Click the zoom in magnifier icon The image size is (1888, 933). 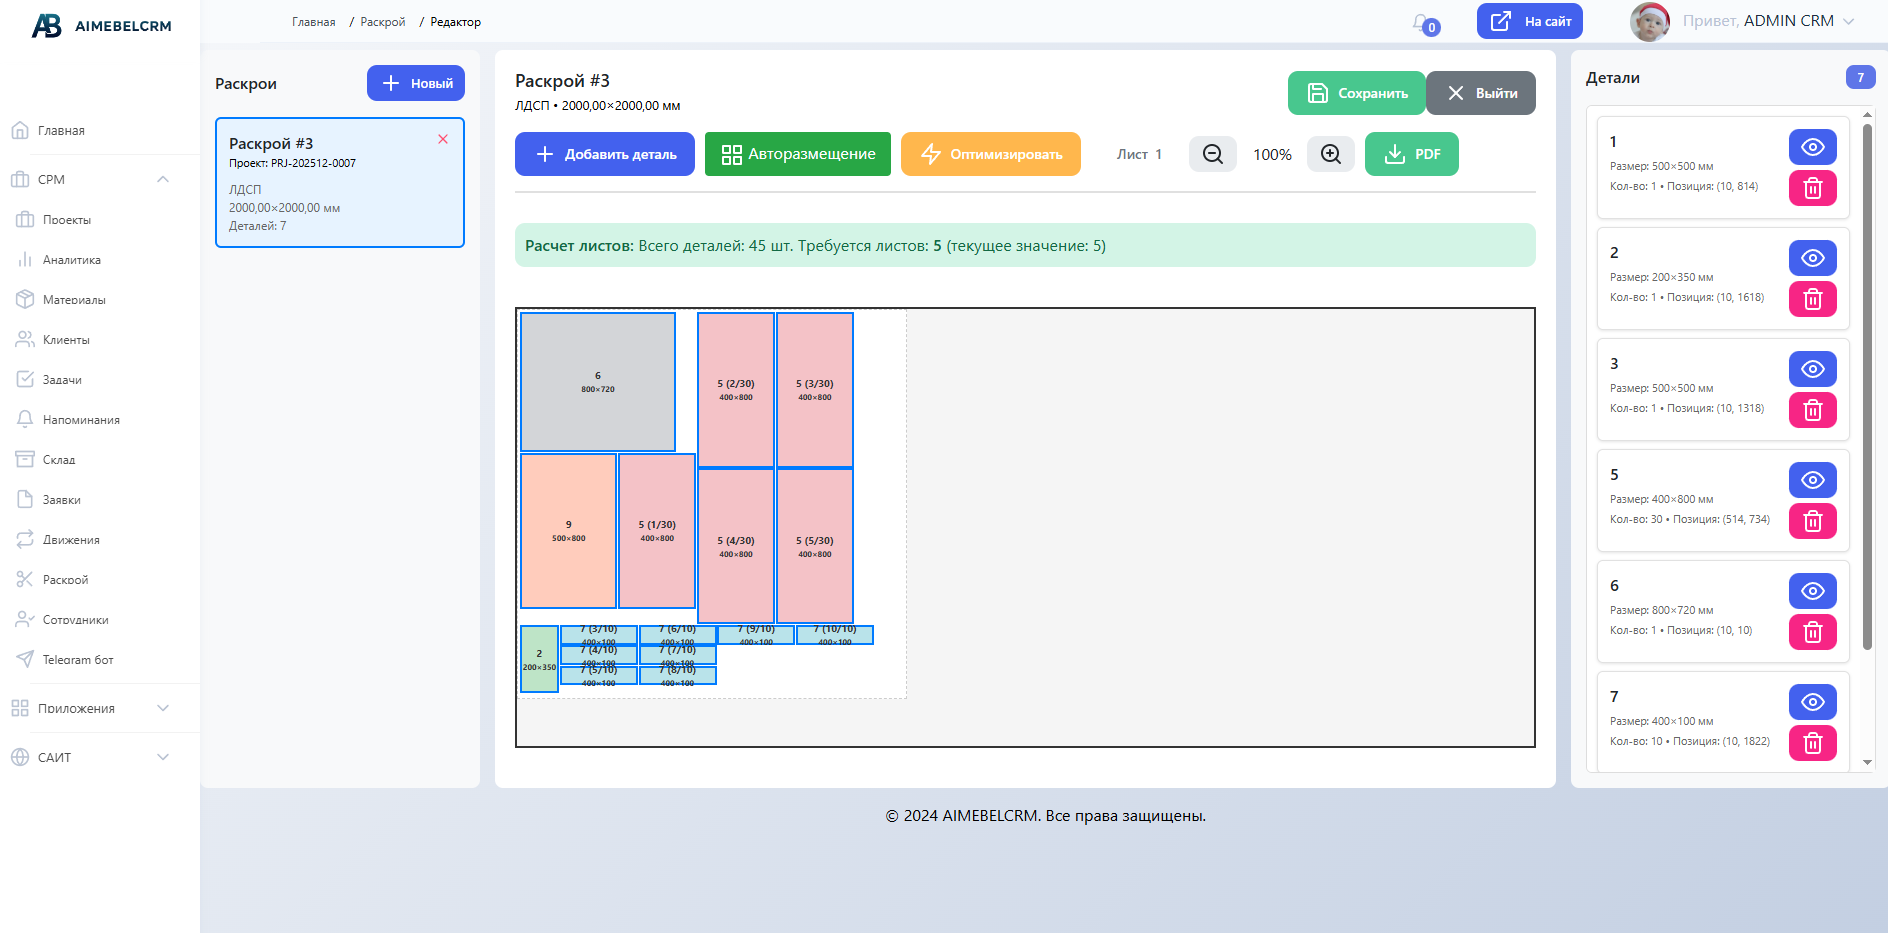(x=1330, y=154)
